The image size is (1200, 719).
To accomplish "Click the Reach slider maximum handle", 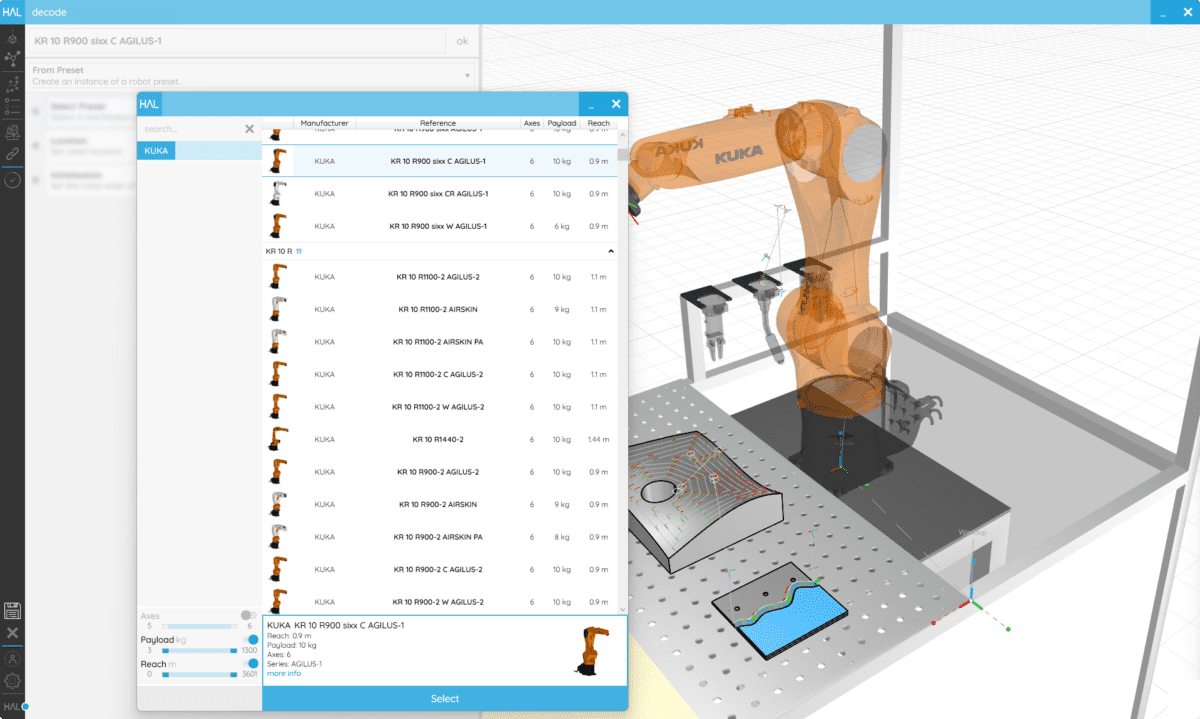I will [x=233, y=675].
